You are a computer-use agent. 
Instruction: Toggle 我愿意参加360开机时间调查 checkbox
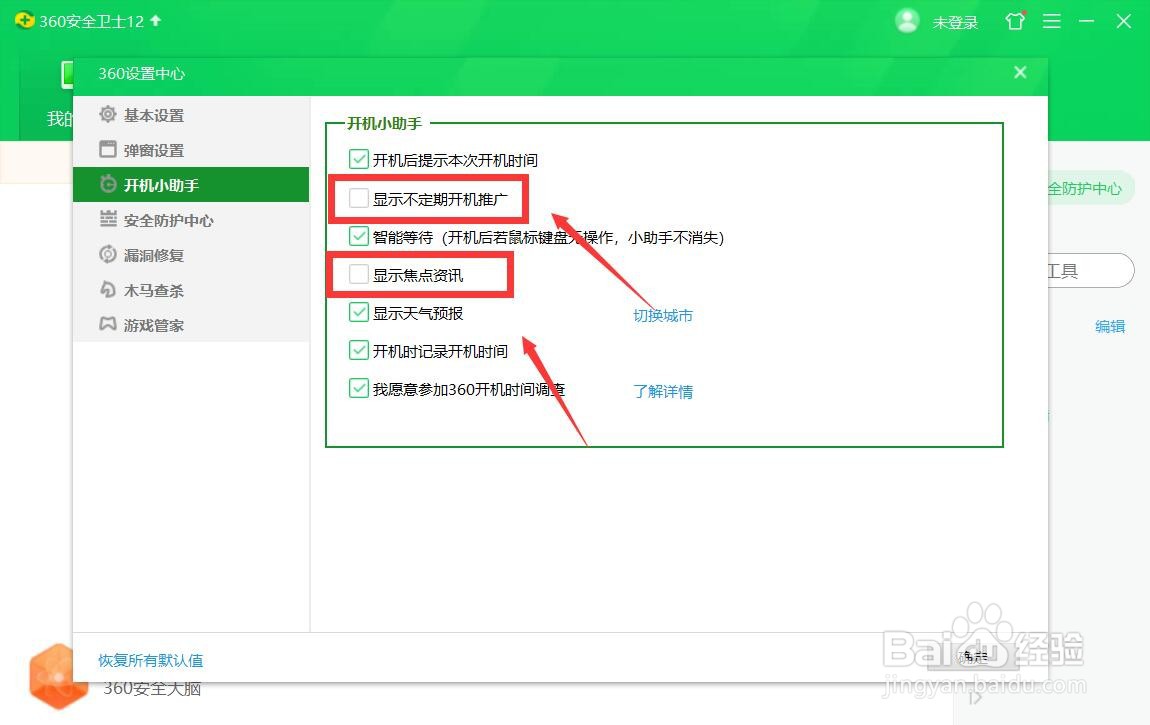[359, 388]
